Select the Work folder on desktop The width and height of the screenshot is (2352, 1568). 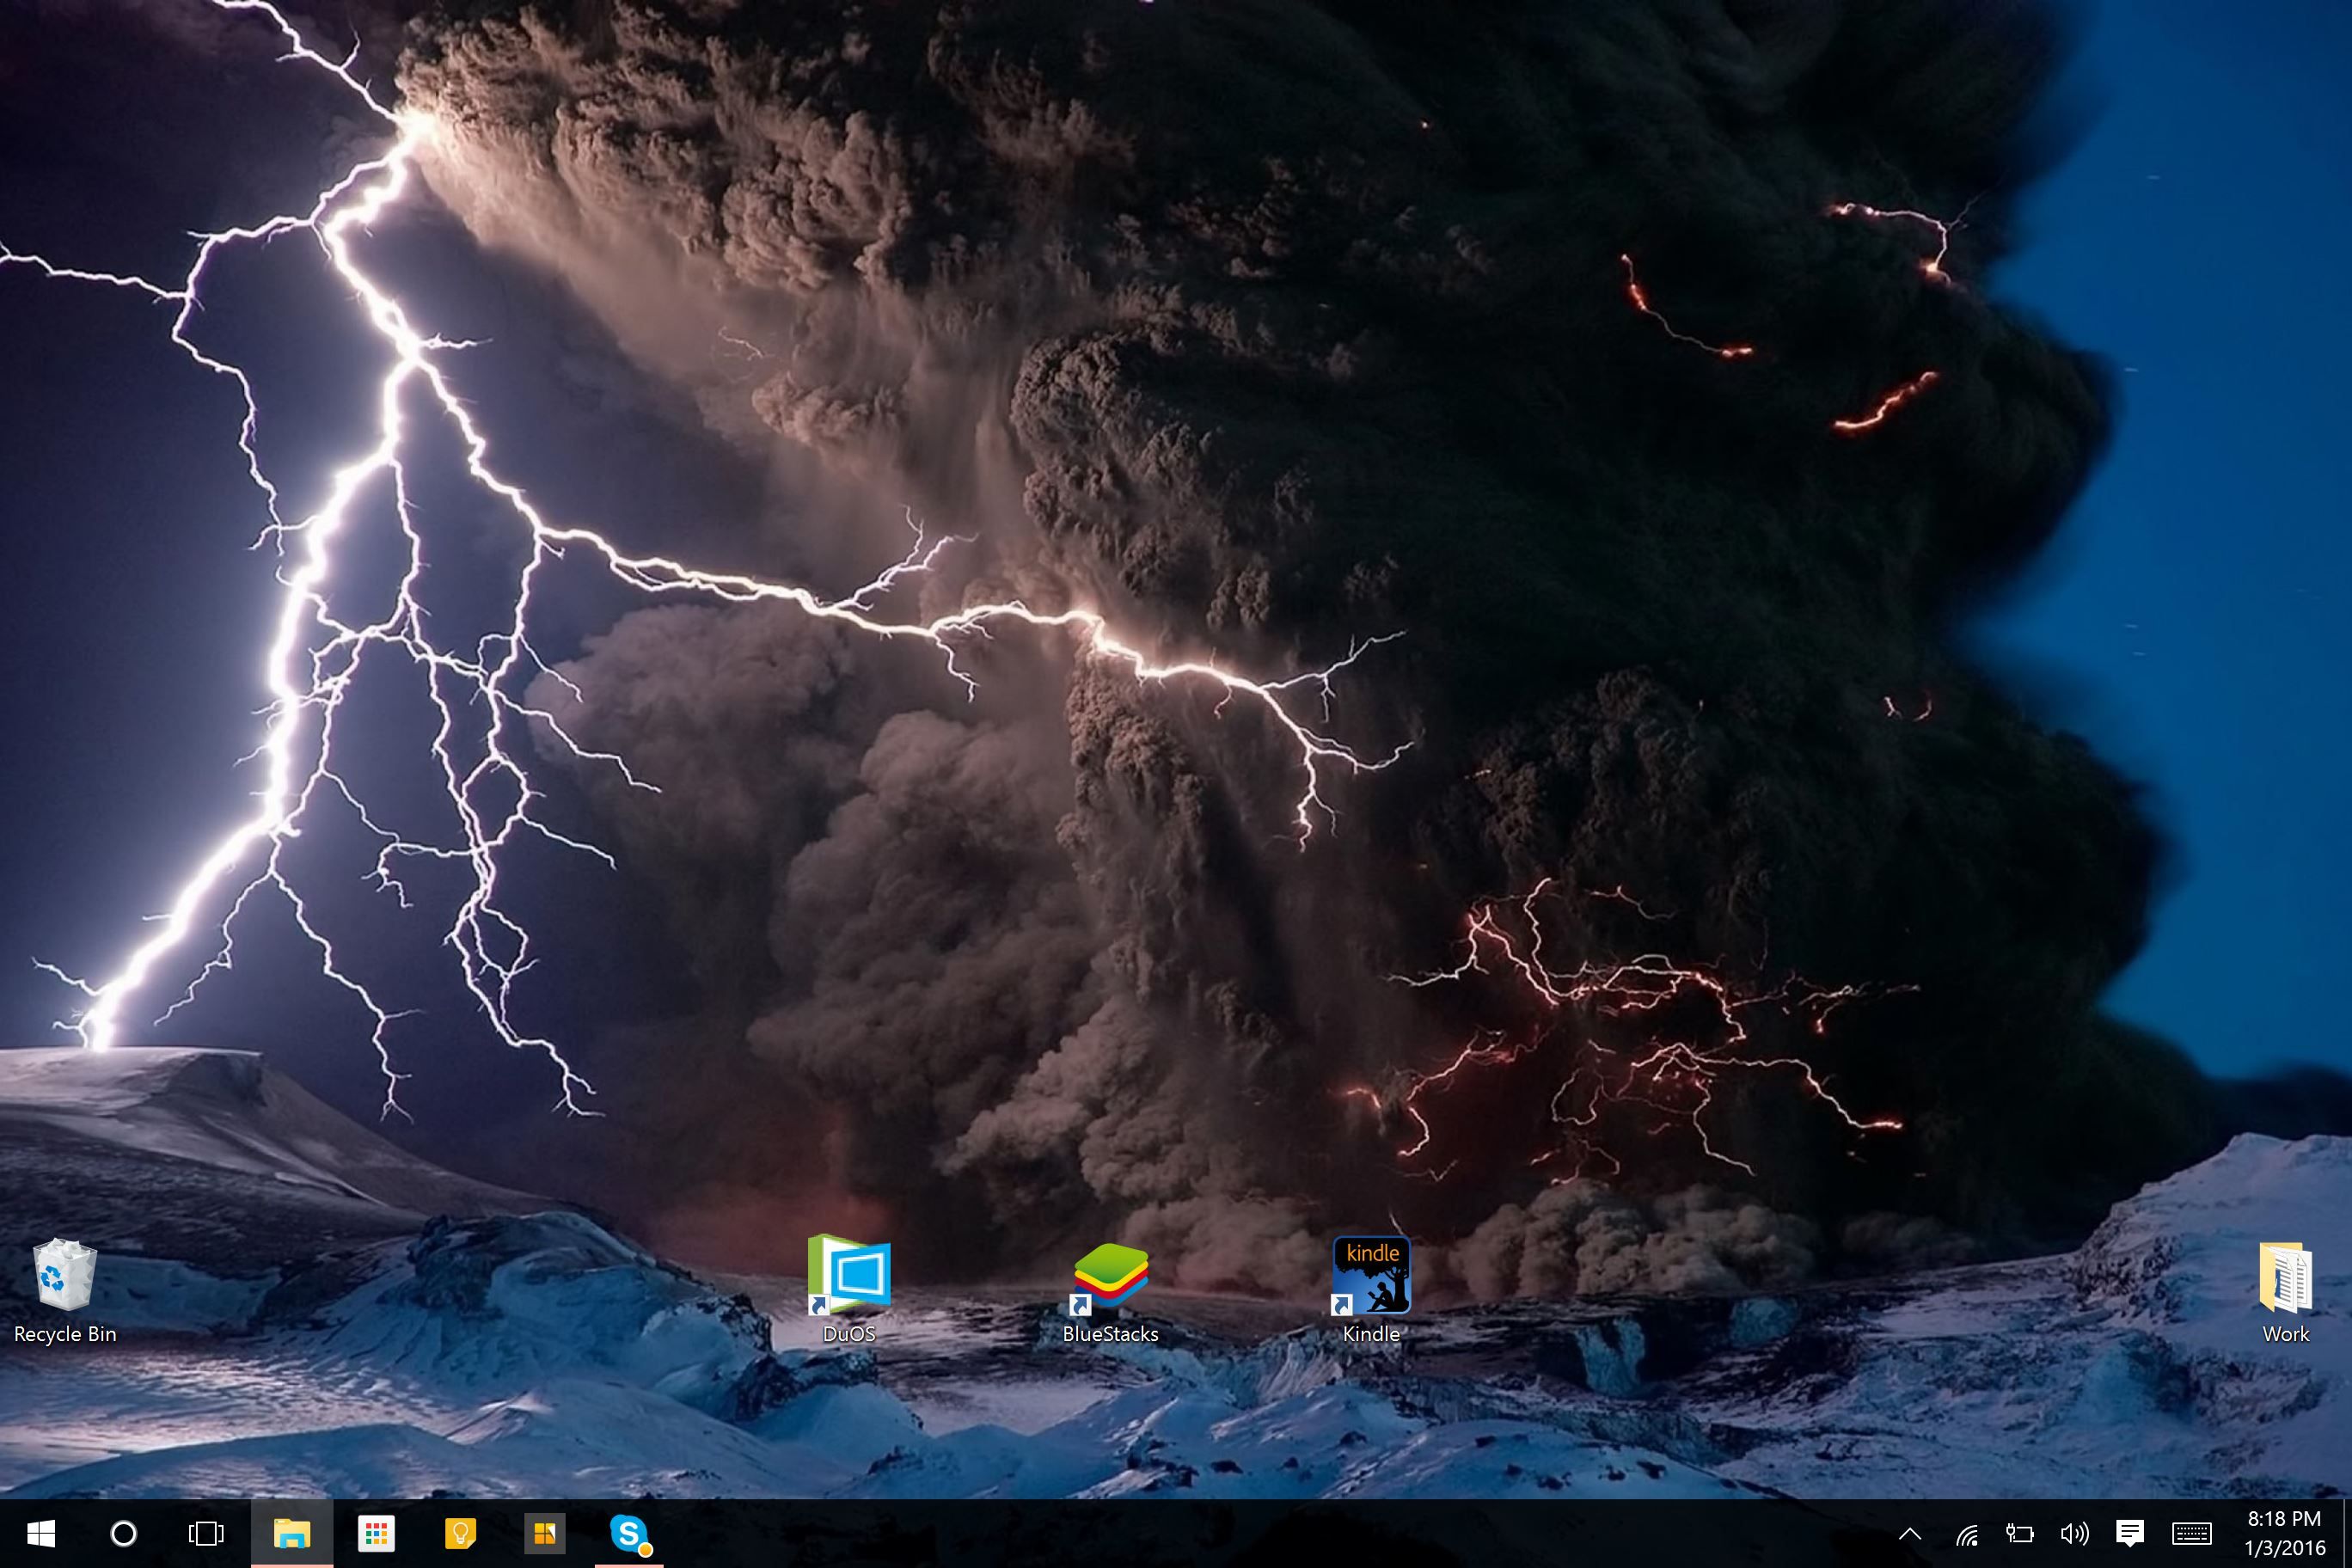[2286, 1292]
